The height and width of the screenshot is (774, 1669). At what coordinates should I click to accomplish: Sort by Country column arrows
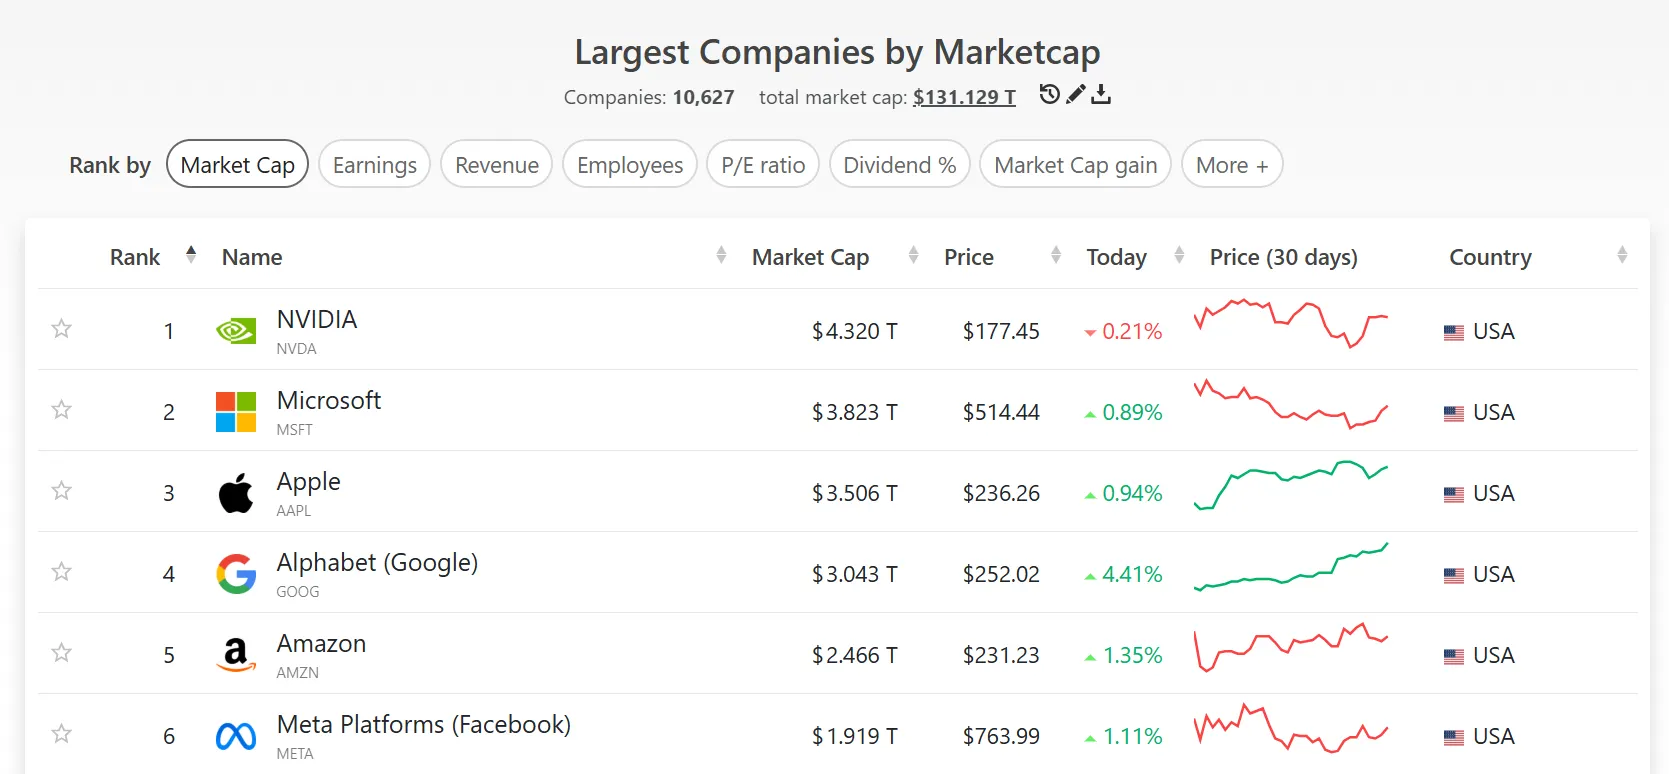[1622, 256]
